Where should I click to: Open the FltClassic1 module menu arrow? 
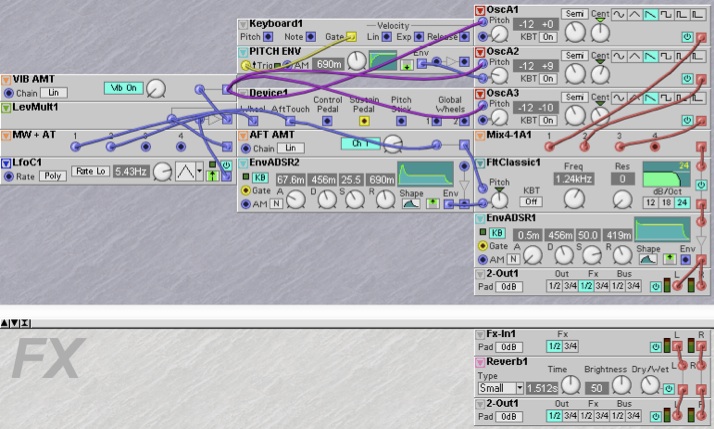click(480, 161)
